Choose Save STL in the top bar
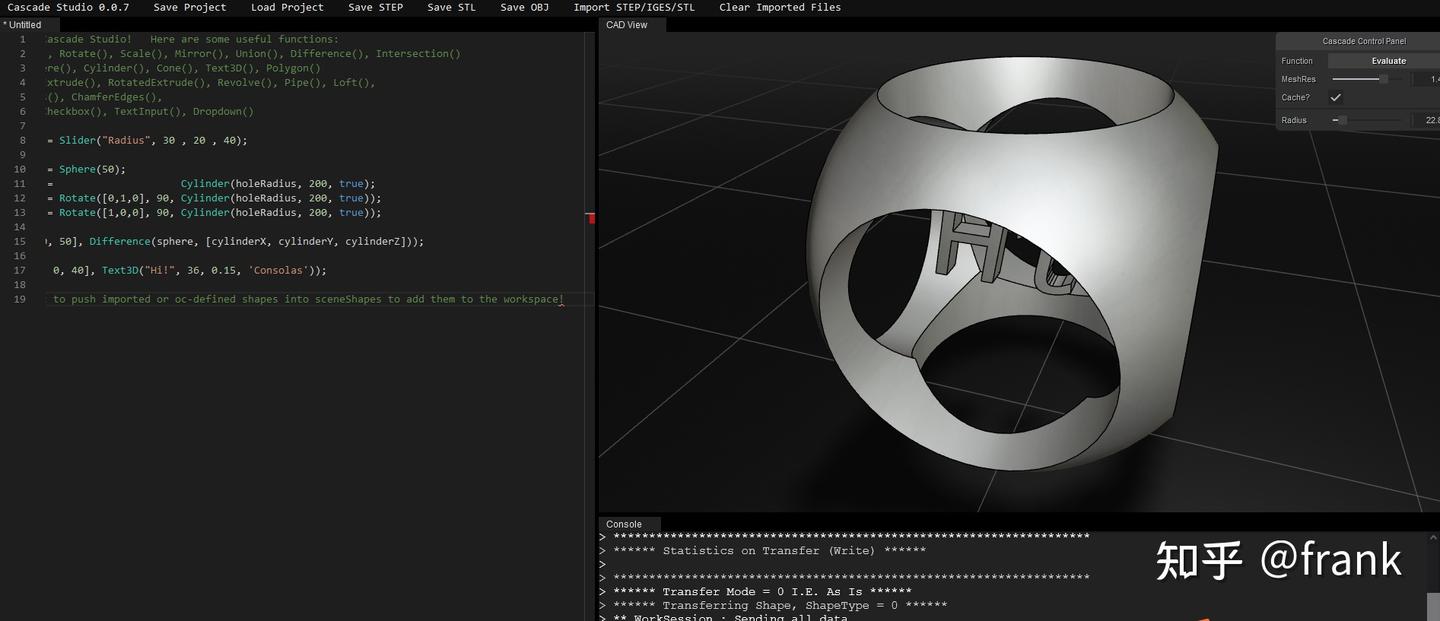The image size is (1440, 621). (451, 7)
